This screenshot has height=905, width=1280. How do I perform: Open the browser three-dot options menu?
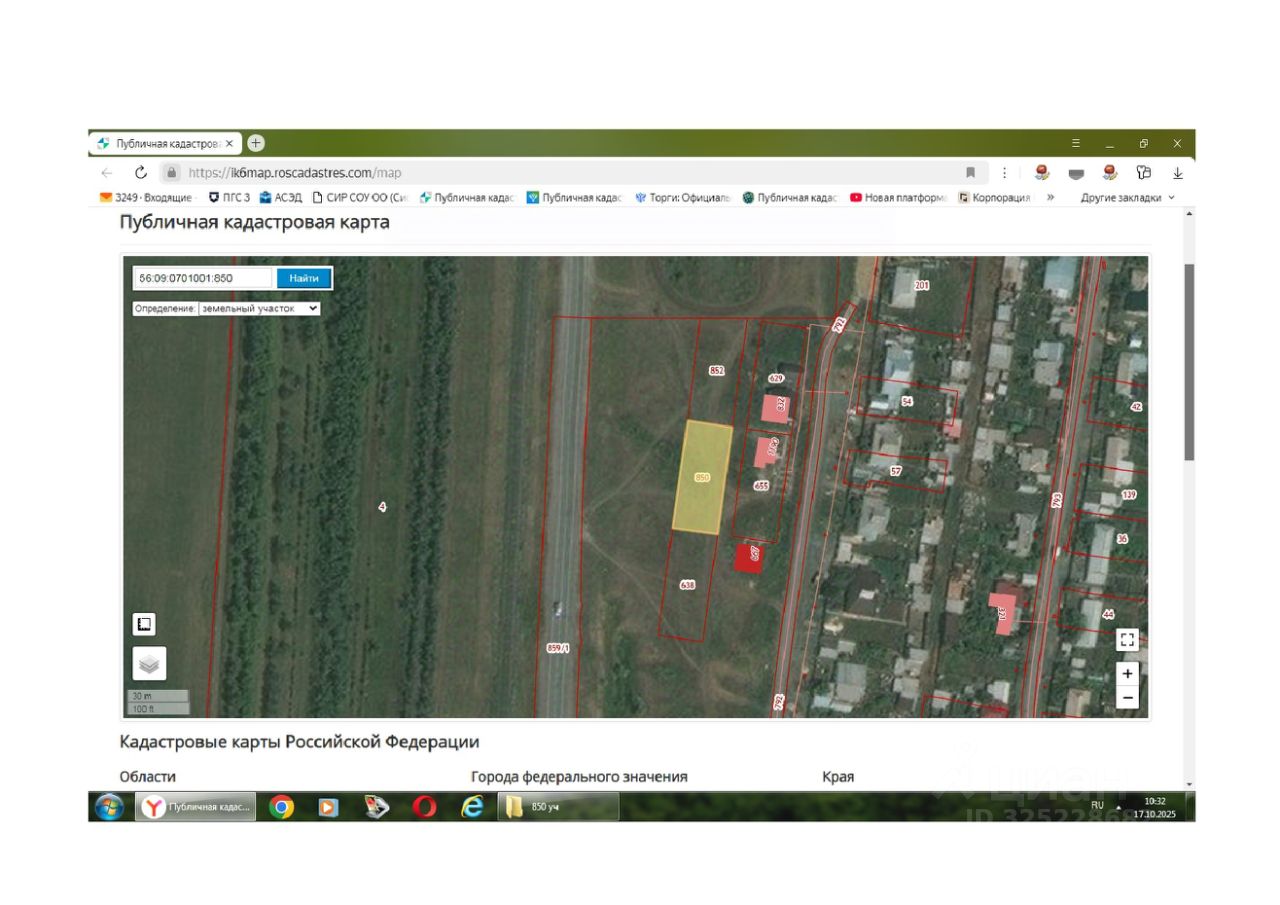(1005, 172)
